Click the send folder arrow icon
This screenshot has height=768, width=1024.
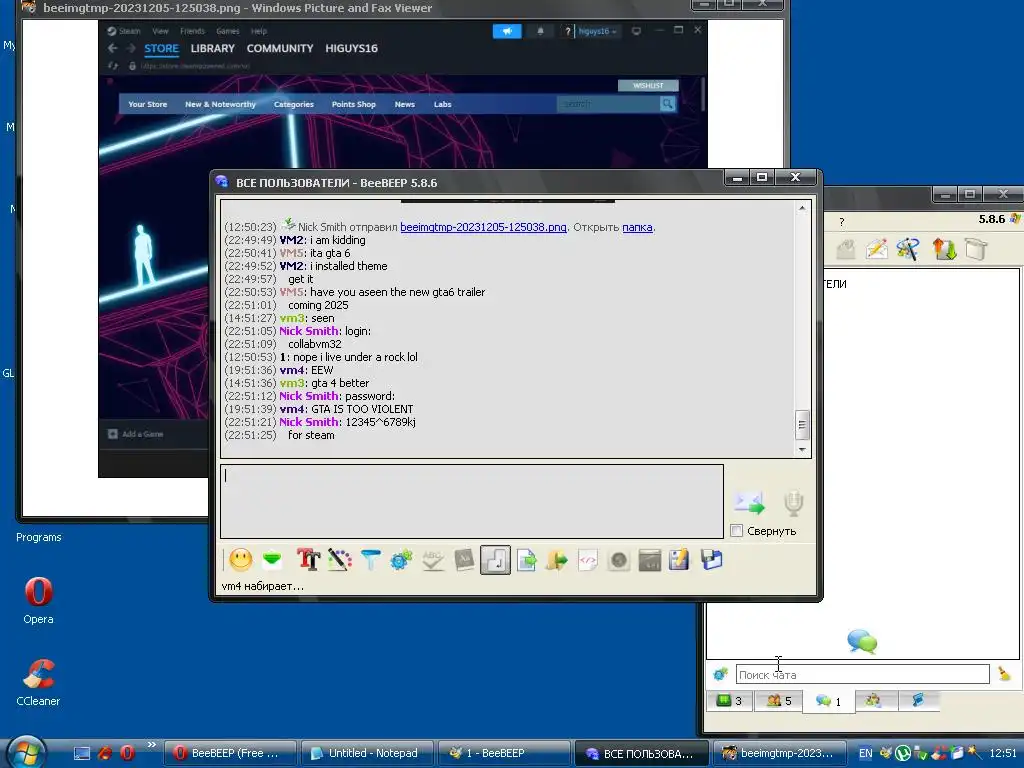(x=556, y=560)
